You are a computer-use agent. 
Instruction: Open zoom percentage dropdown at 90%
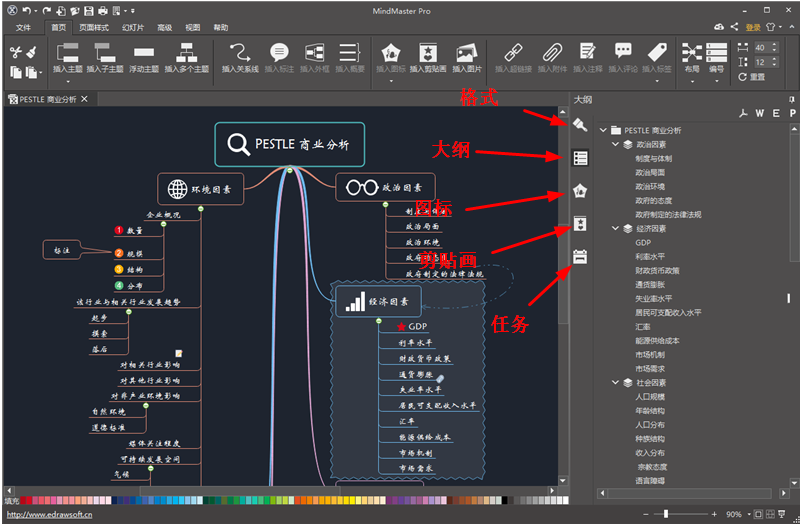pos(749,514)
